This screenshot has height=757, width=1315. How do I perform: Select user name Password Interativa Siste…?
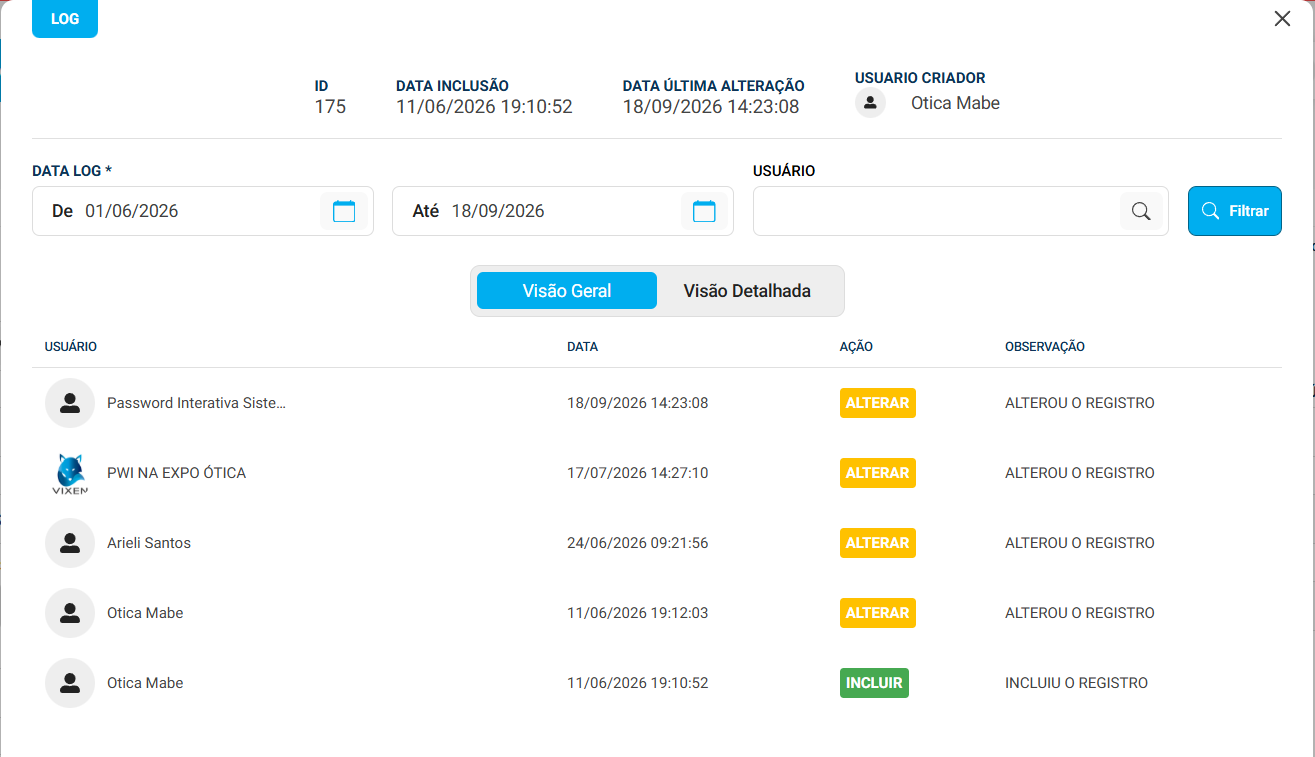coord(196,403)
